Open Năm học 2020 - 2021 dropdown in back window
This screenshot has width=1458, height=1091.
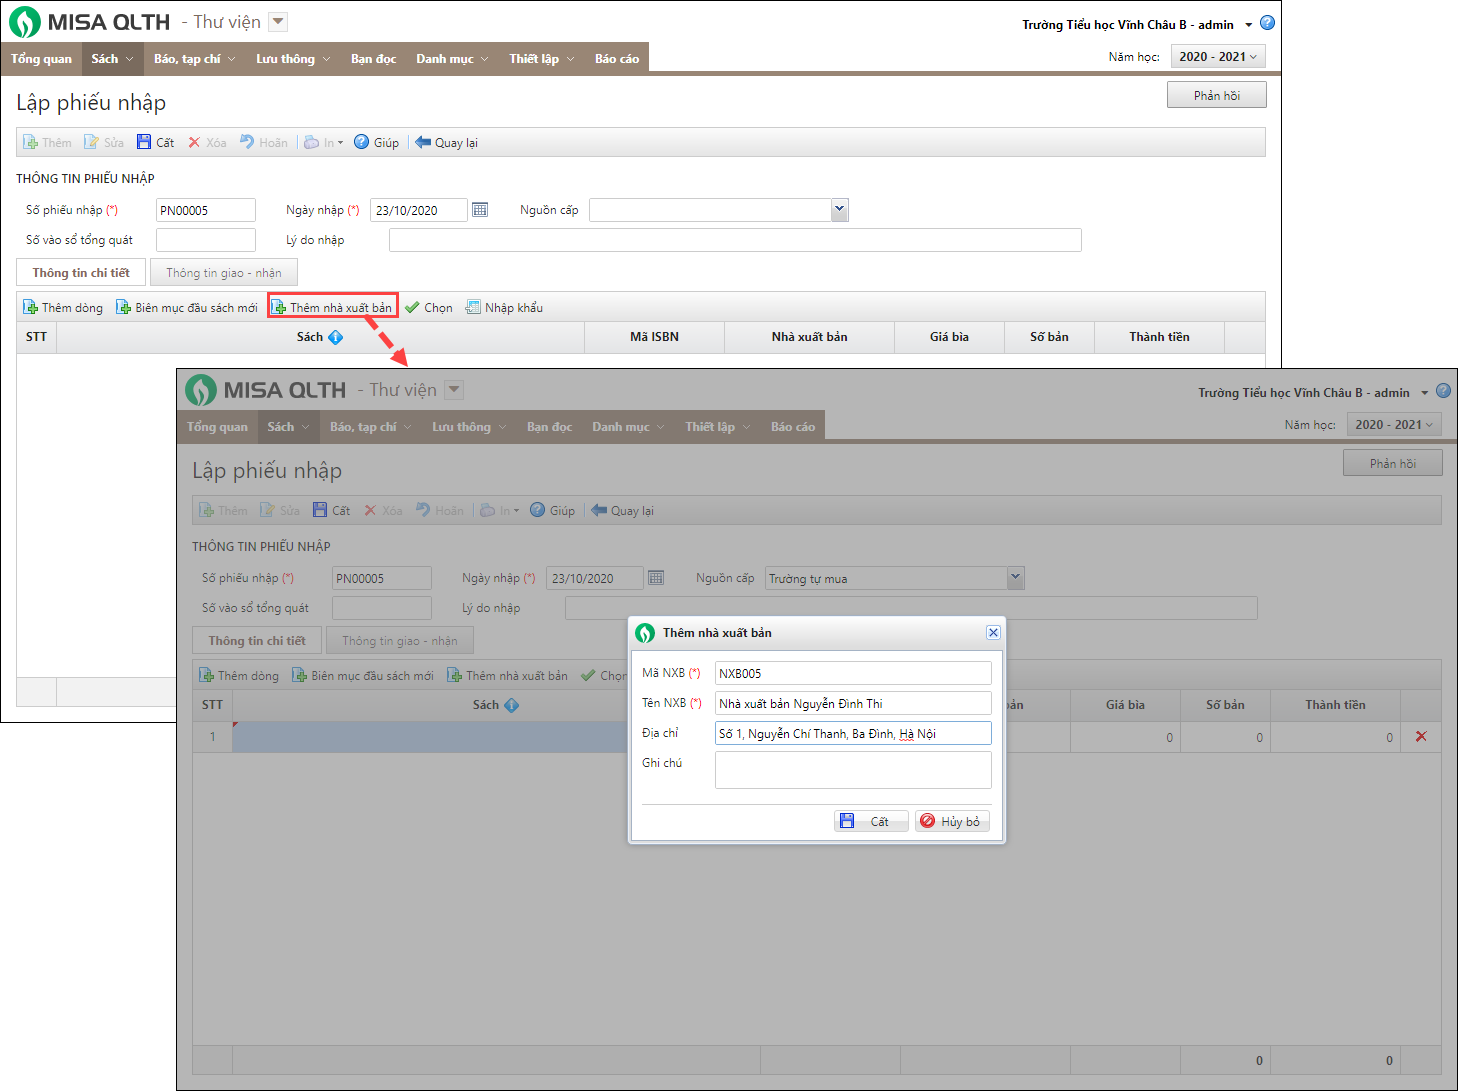(x=1218, y=57)
